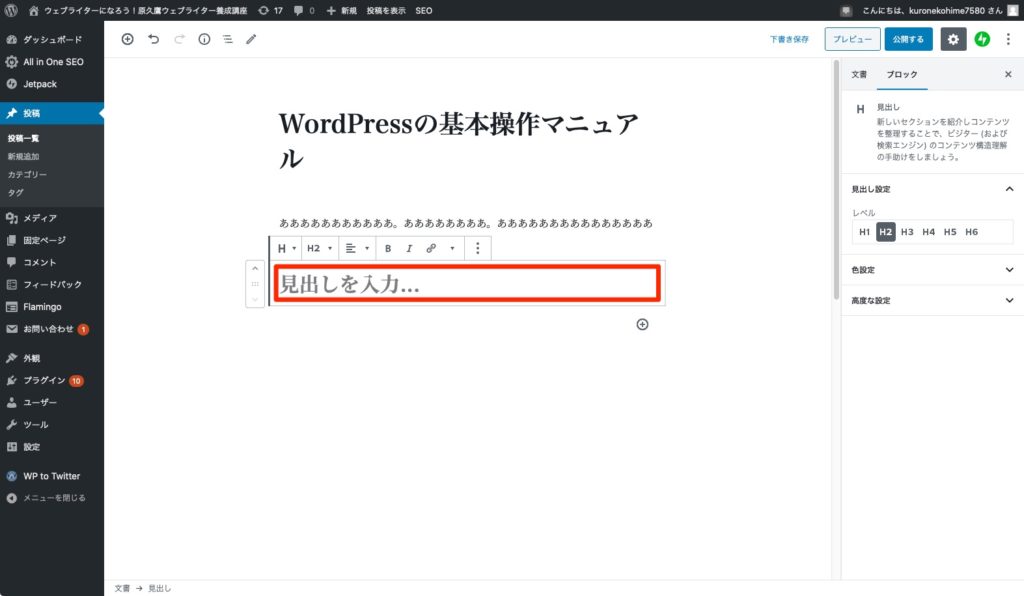Select heading level H3 in sidebar

pyautogui.click(x=907, y=232)
